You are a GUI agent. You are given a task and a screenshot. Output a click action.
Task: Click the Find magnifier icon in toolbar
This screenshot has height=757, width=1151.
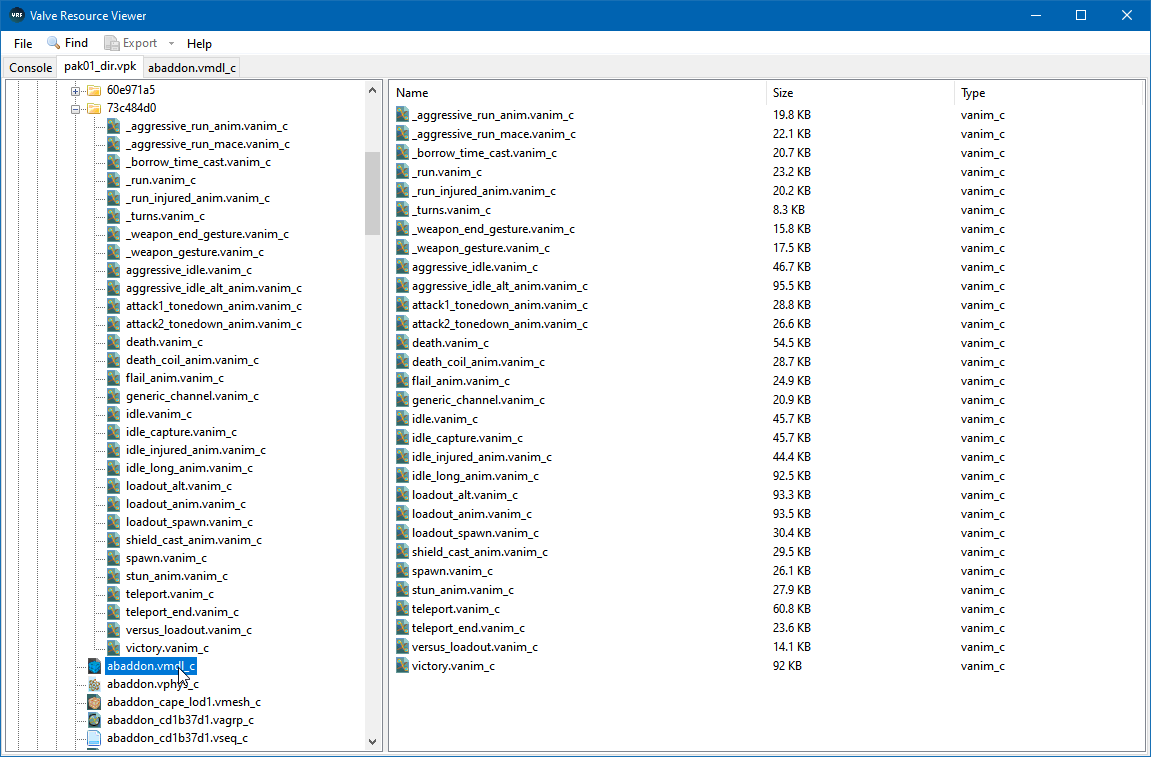coord(54,43)
